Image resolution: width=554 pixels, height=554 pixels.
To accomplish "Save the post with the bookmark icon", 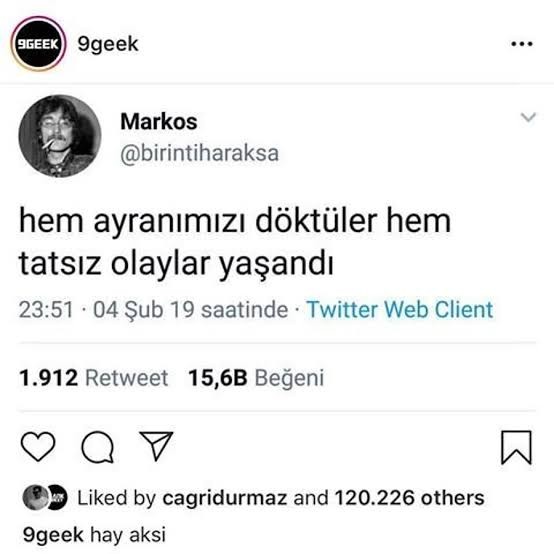I will (x=516, y=447).
